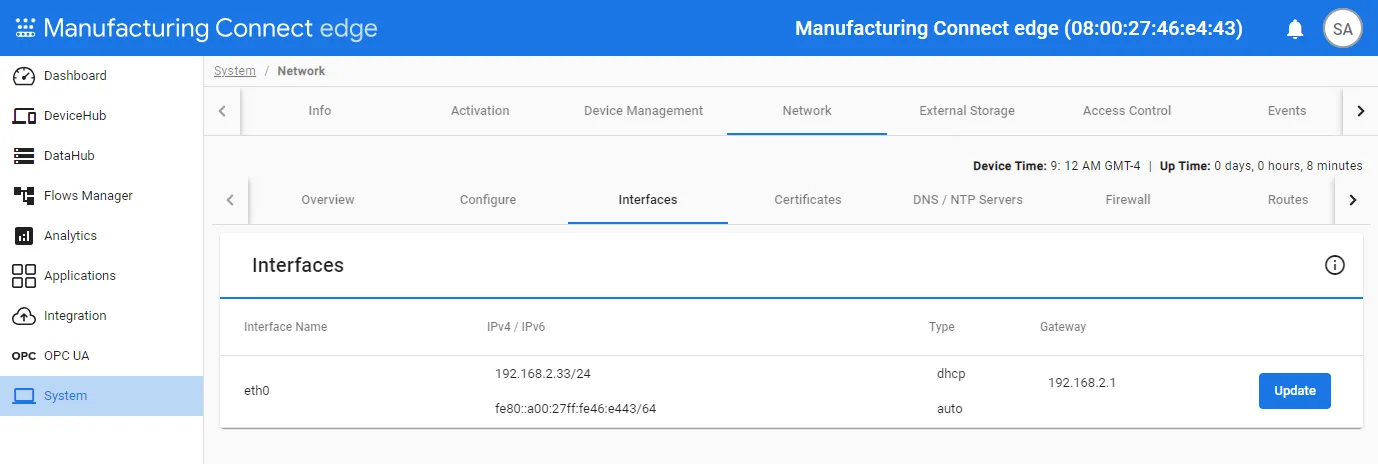1378x464 pixels.
Task: Click the Up Time readout
Action: coord(1261,166)
